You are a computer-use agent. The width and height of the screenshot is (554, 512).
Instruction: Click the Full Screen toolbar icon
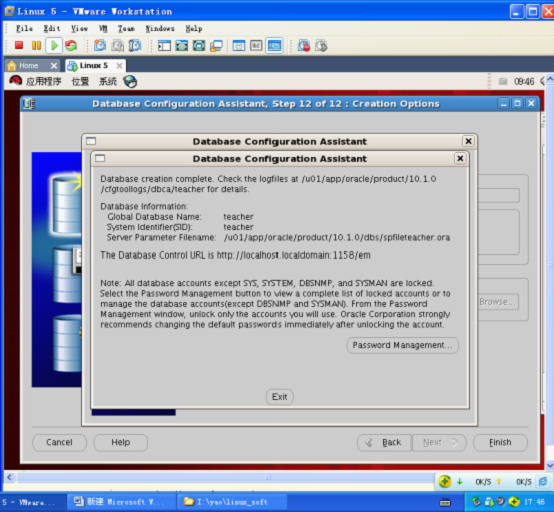[182, 46]
